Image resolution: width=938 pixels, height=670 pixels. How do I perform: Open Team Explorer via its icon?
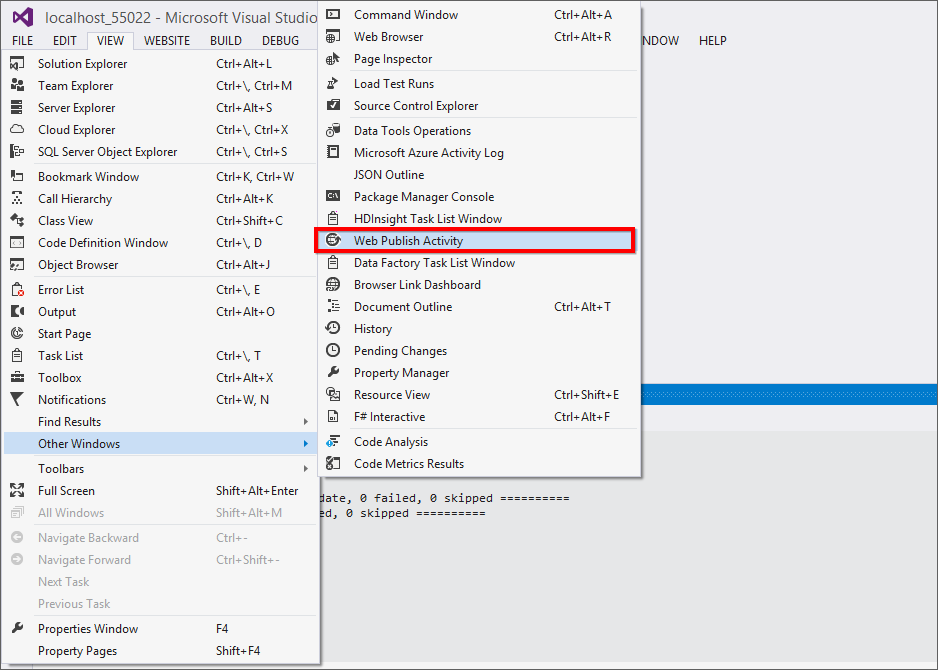pos(14,85)
